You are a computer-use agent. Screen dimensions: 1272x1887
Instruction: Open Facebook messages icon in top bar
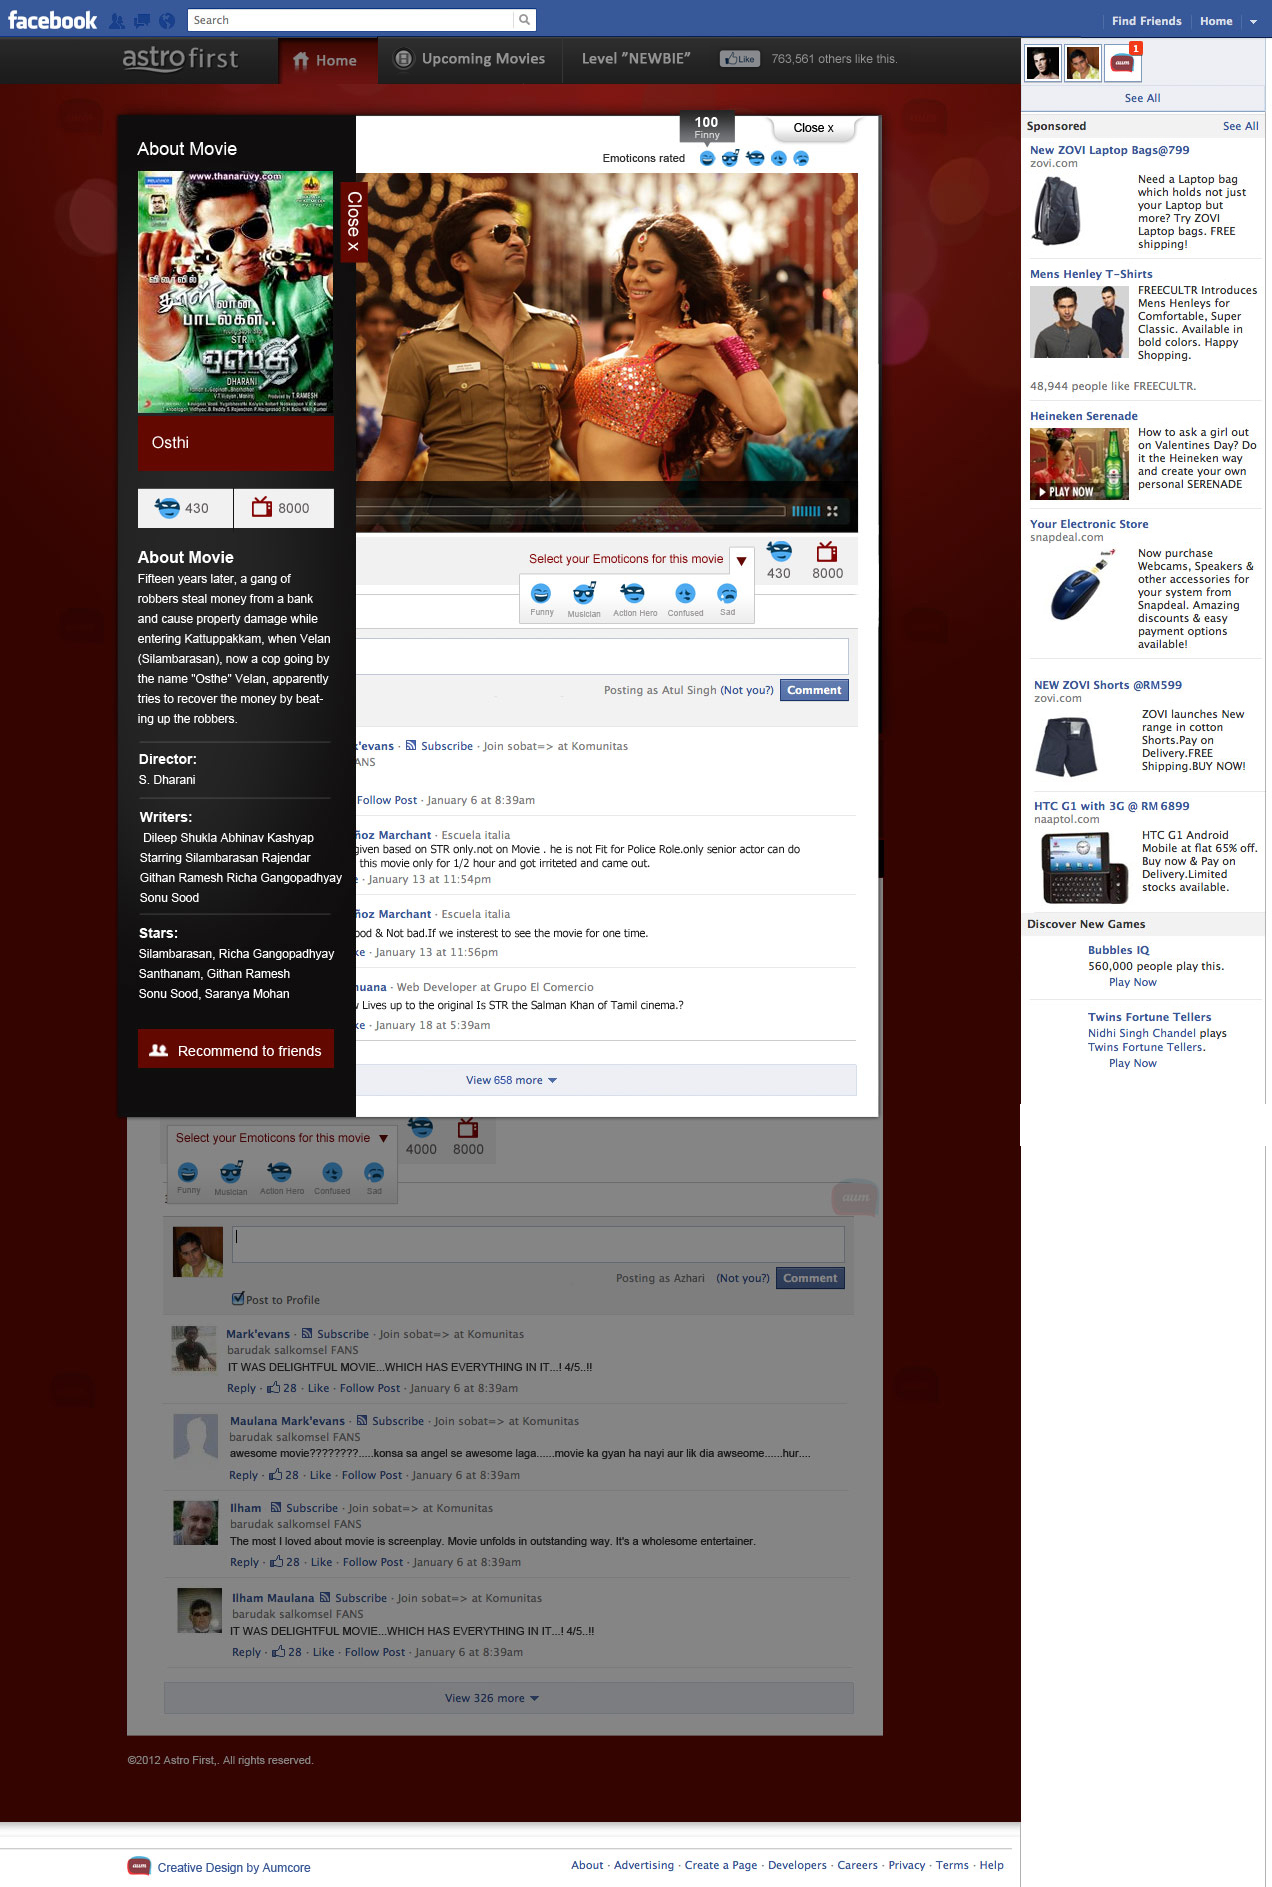[x=142, y=20]
